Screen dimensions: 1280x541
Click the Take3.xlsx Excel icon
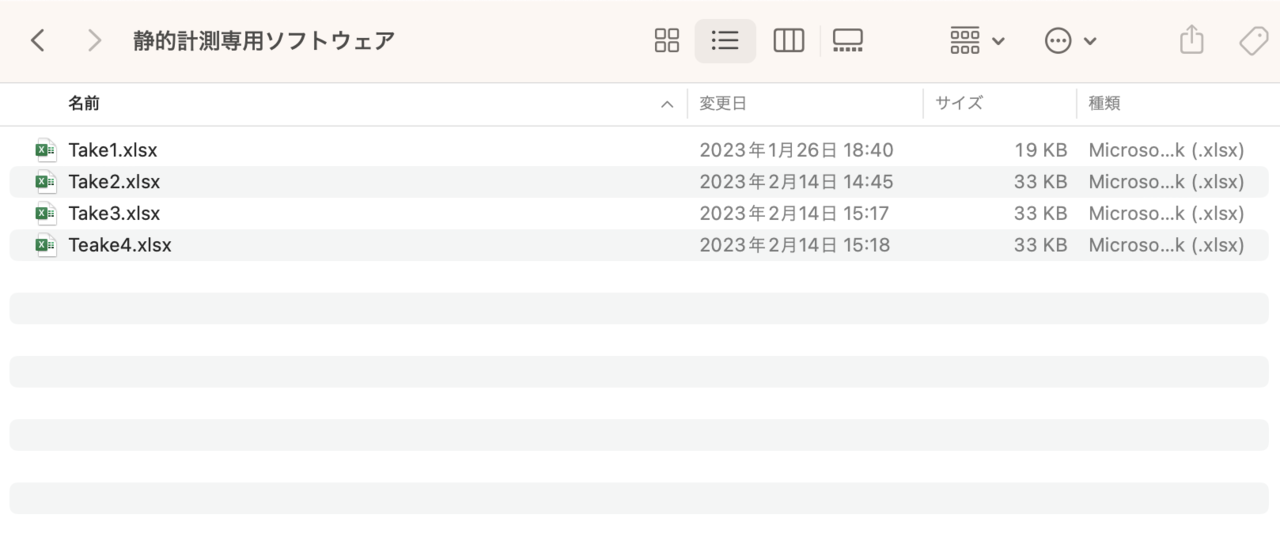46,213
